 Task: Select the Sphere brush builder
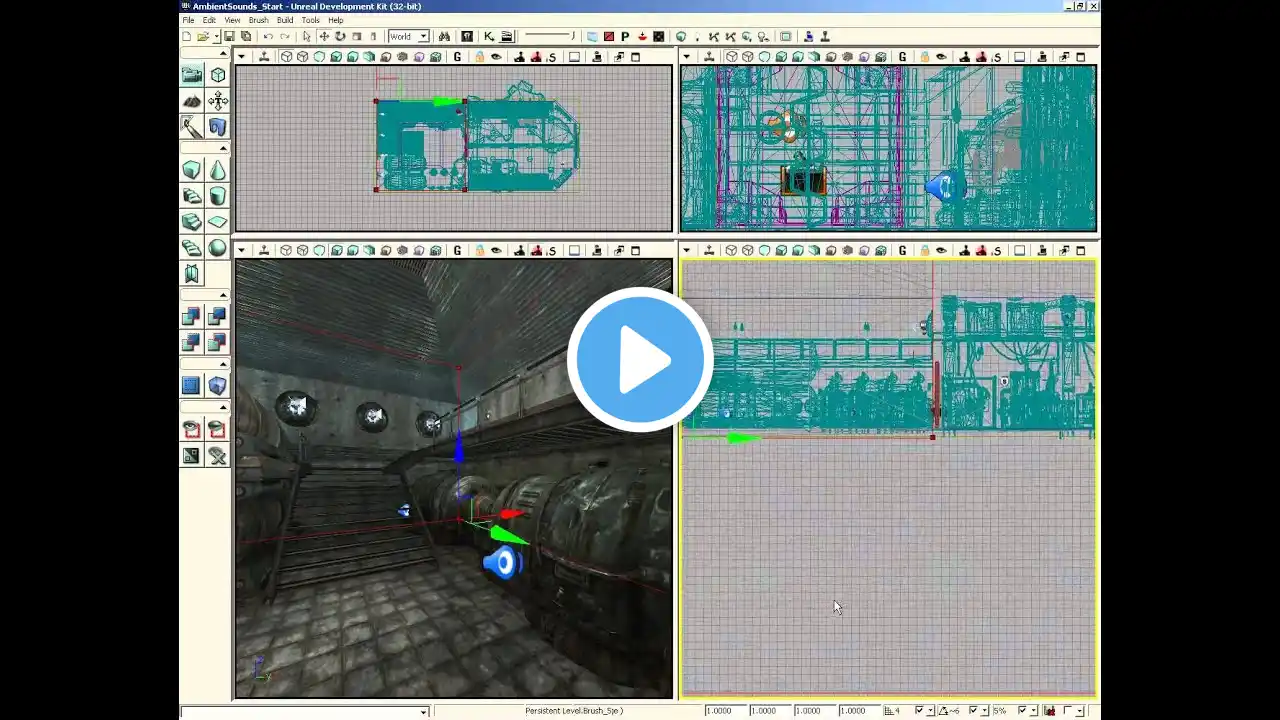click(x=217, y=248)
